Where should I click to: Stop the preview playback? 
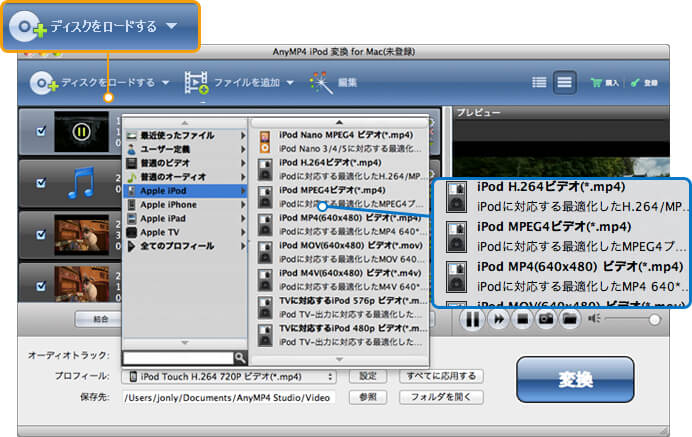pos(522,319)
